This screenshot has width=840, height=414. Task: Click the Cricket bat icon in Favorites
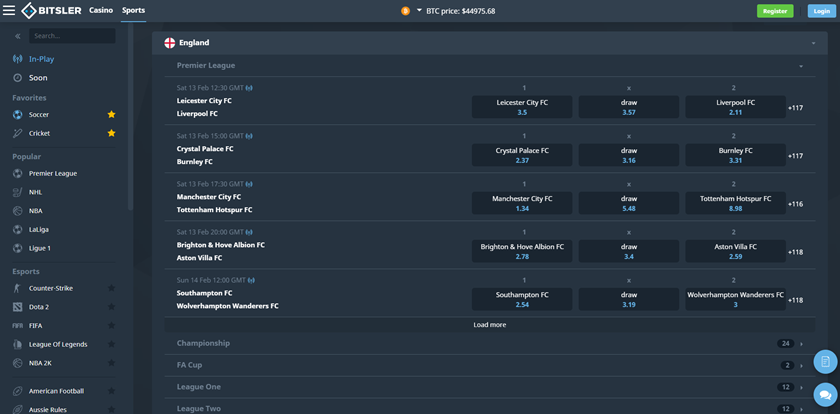[x=18, y=133]
